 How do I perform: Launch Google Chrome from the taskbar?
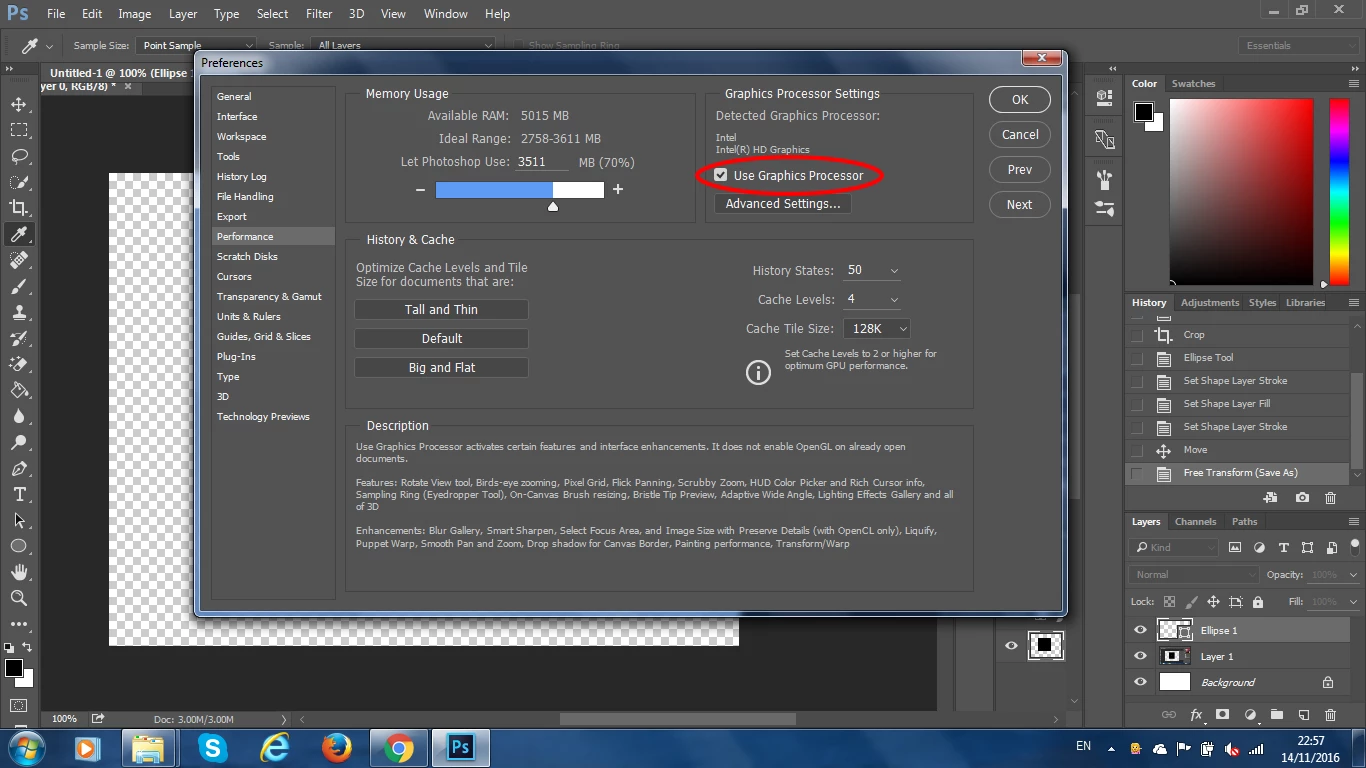[399, 748]
